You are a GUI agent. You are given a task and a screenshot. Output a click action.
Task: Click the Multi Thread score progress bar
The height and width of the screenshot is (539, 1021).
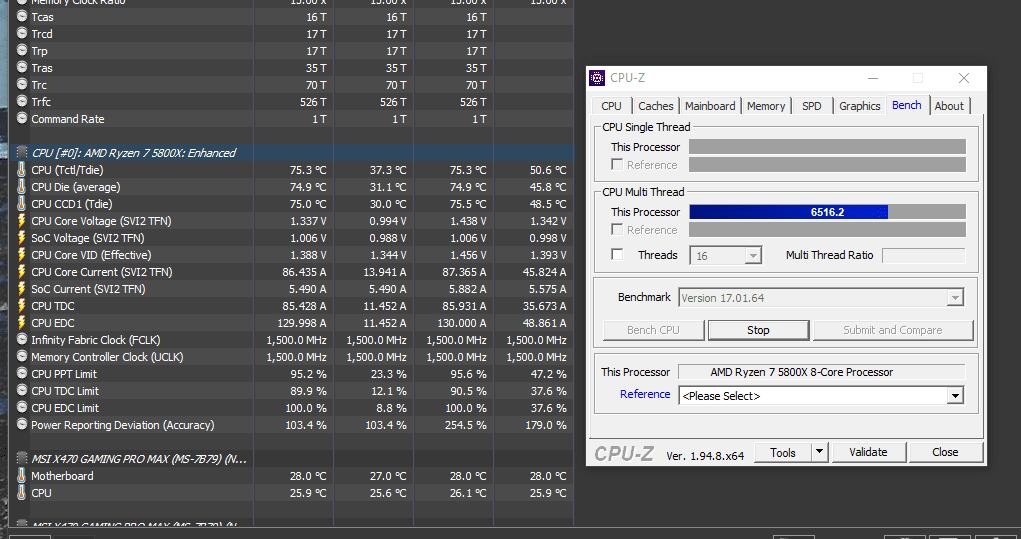(x=827, y=212)
